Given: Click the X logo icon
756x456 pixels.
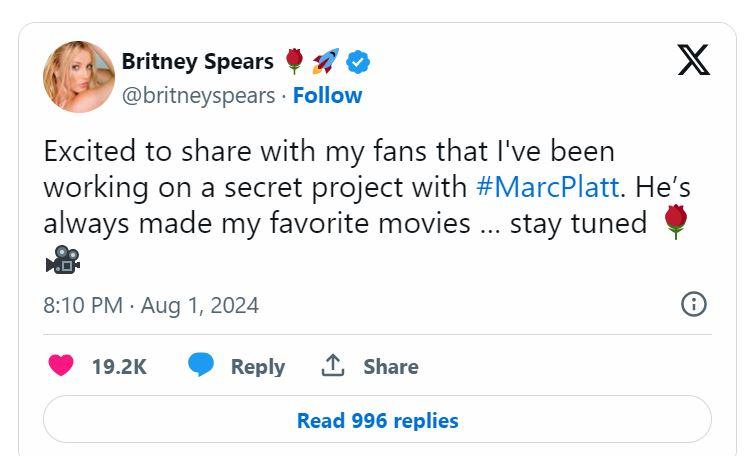Looking at the screenshot, I should point(693,60).
